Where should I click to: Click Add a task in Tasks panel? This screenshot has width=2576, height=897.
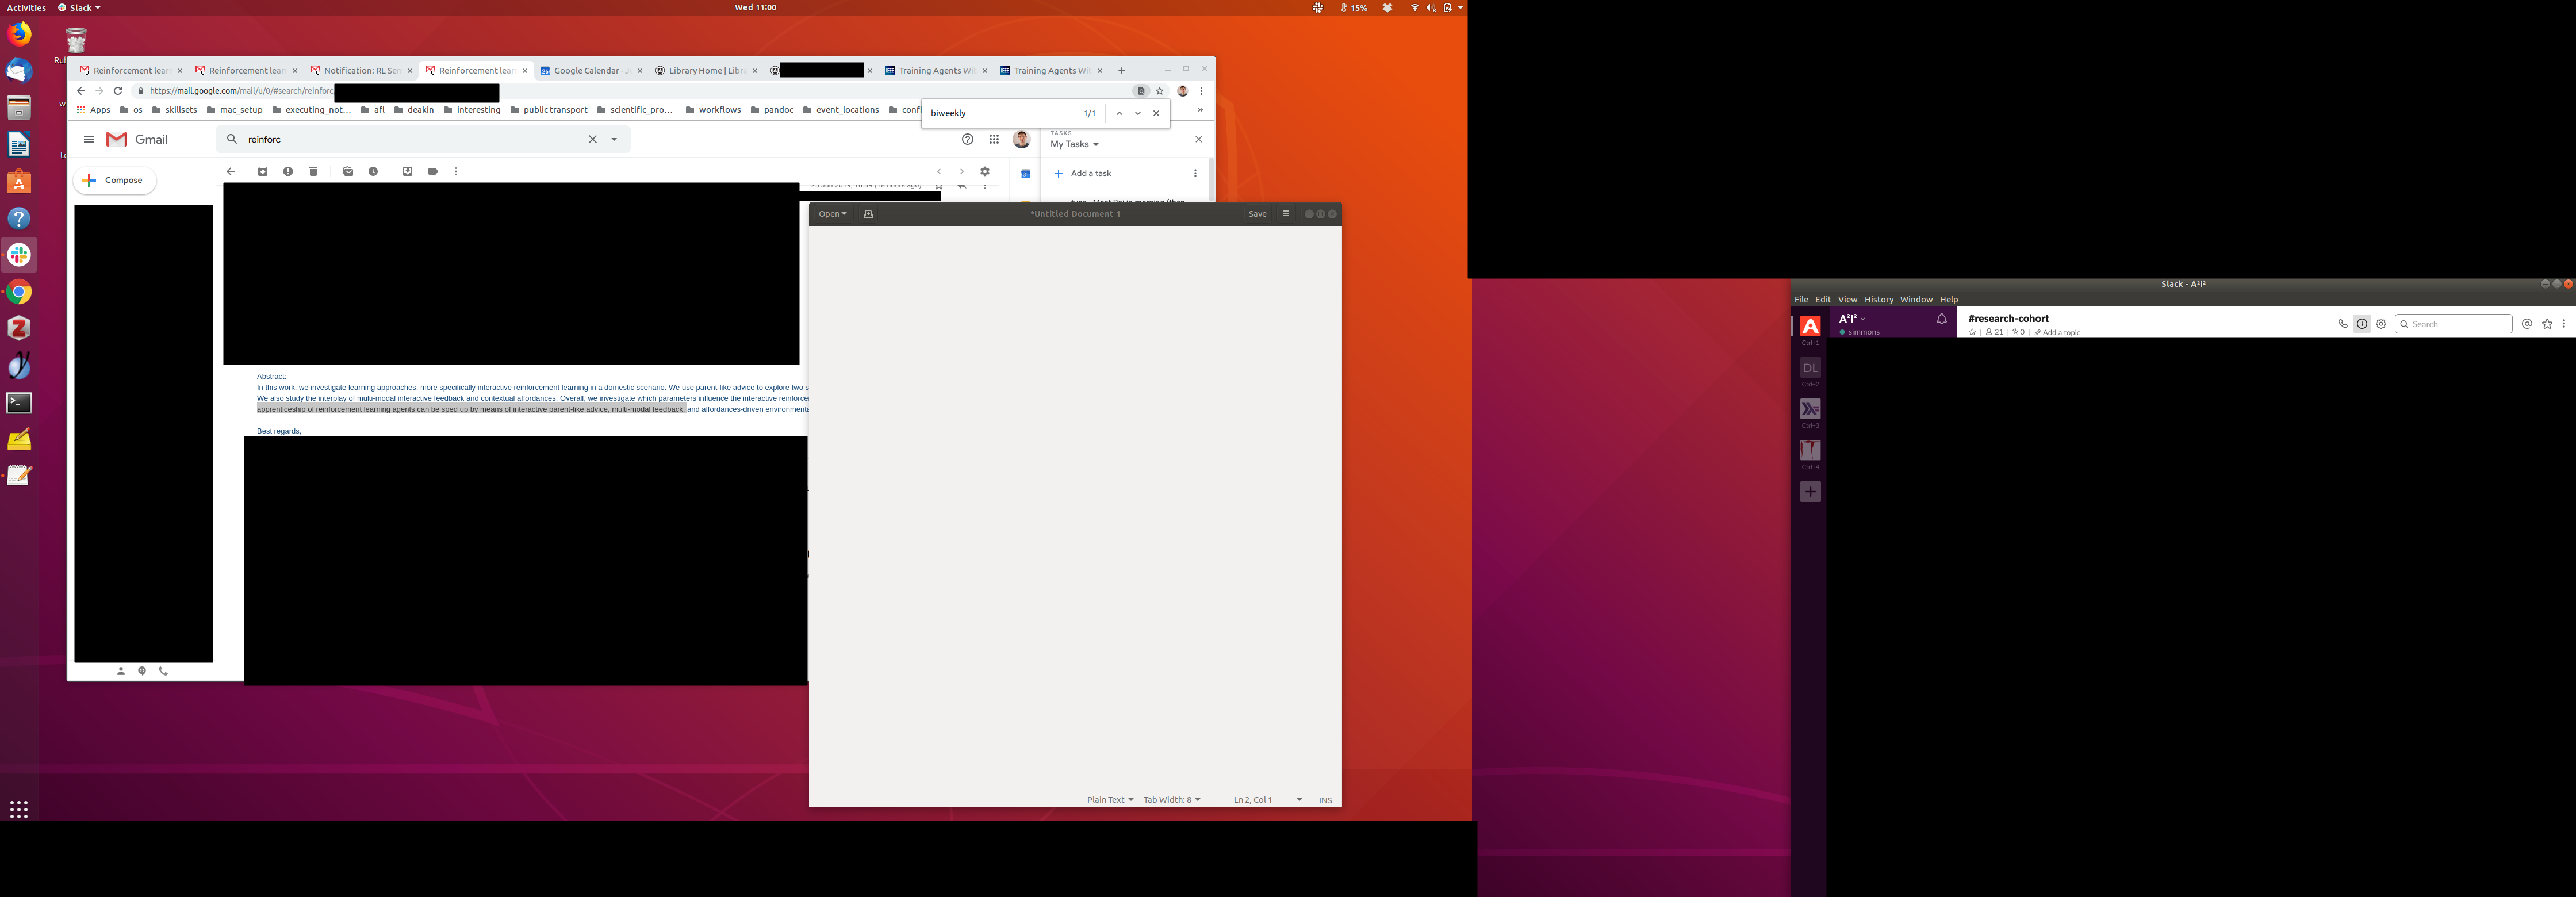[1090, 174]
